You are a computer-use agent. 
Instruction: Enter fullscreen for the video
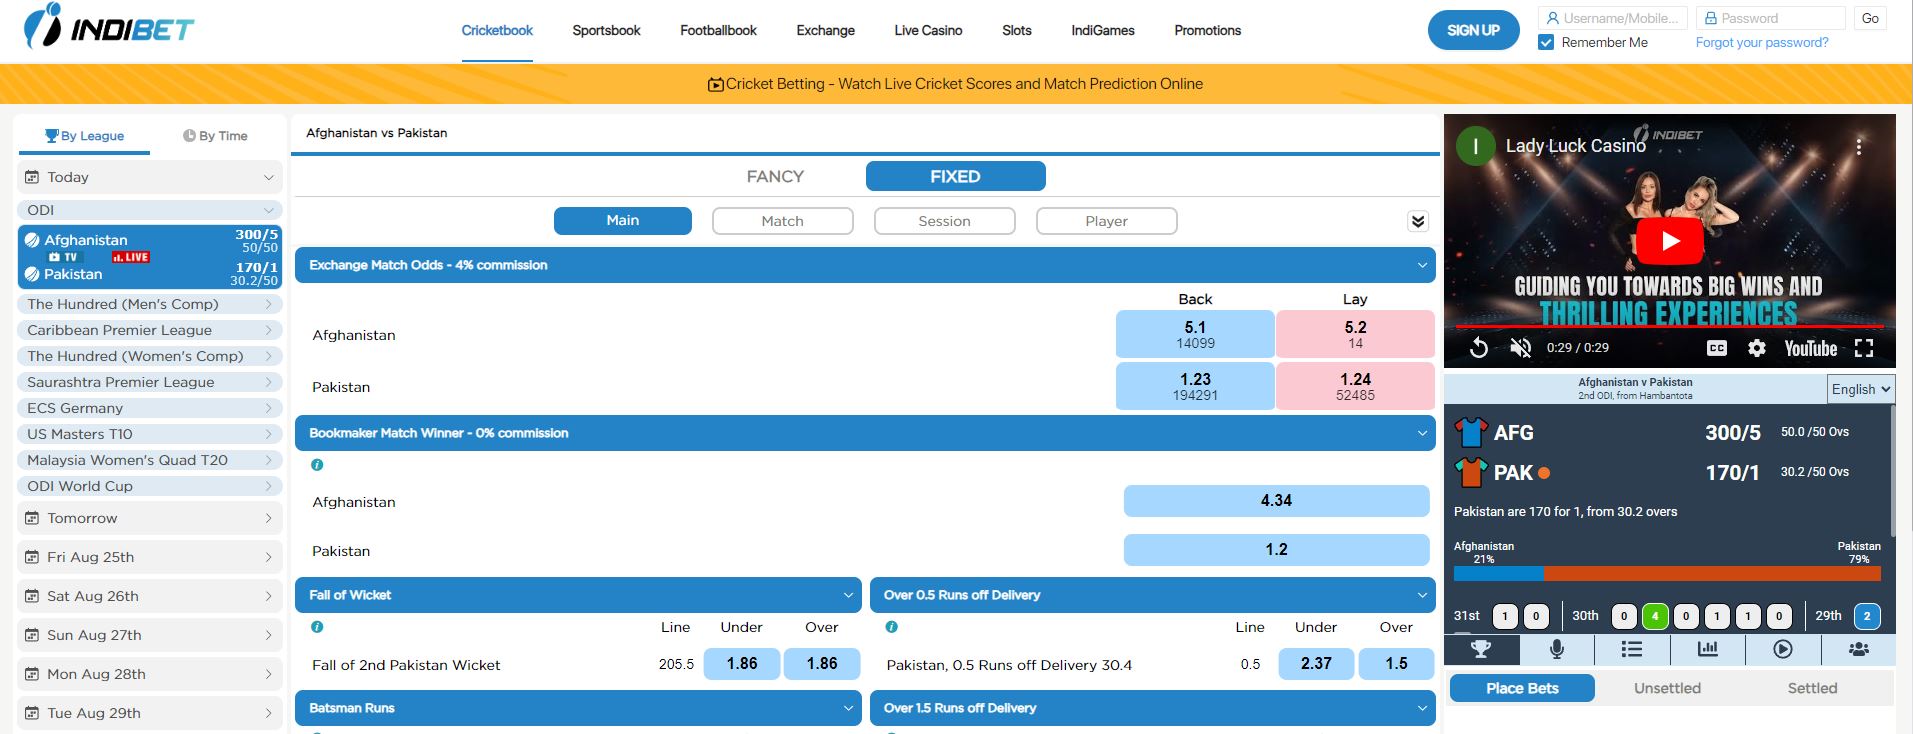click(1864, 348)
